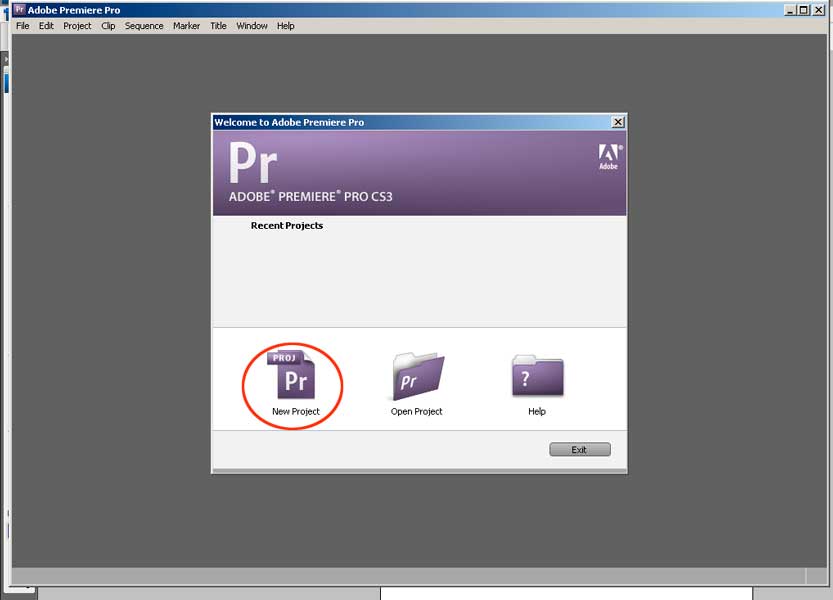Click the Premiere Pro title bar app icon
Screen dimensions: 833x600
click(20, 10)
